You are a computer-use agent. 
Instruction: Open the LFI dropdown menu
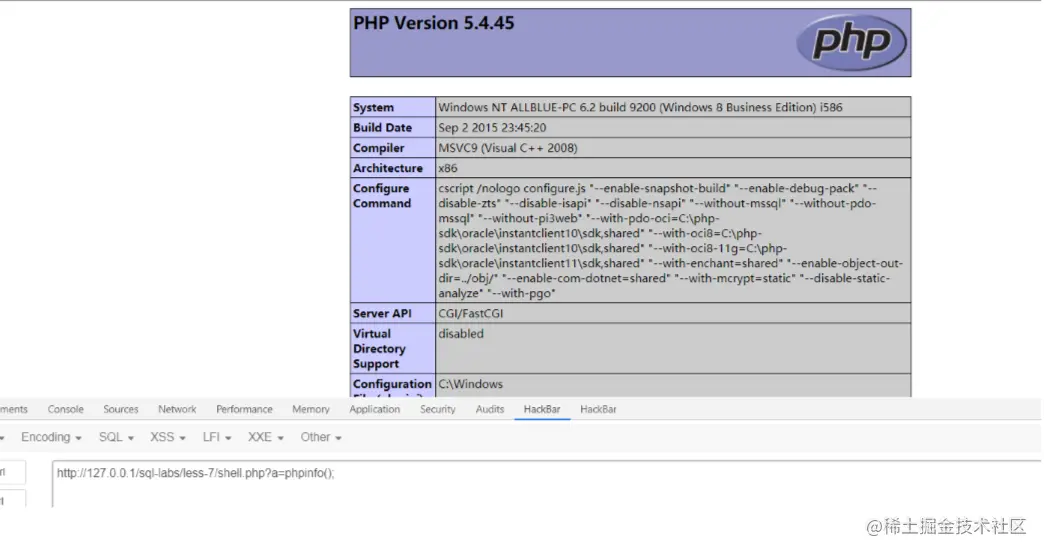coord(217,437)
